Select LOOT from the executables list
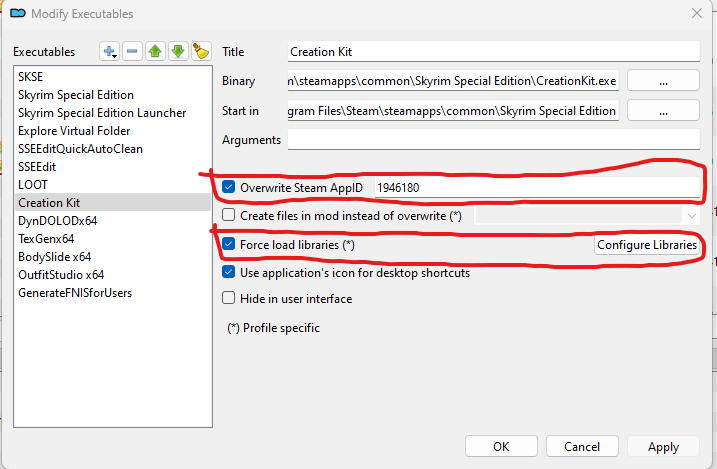Screen dimensions: 717x469 tap(33, 185)
